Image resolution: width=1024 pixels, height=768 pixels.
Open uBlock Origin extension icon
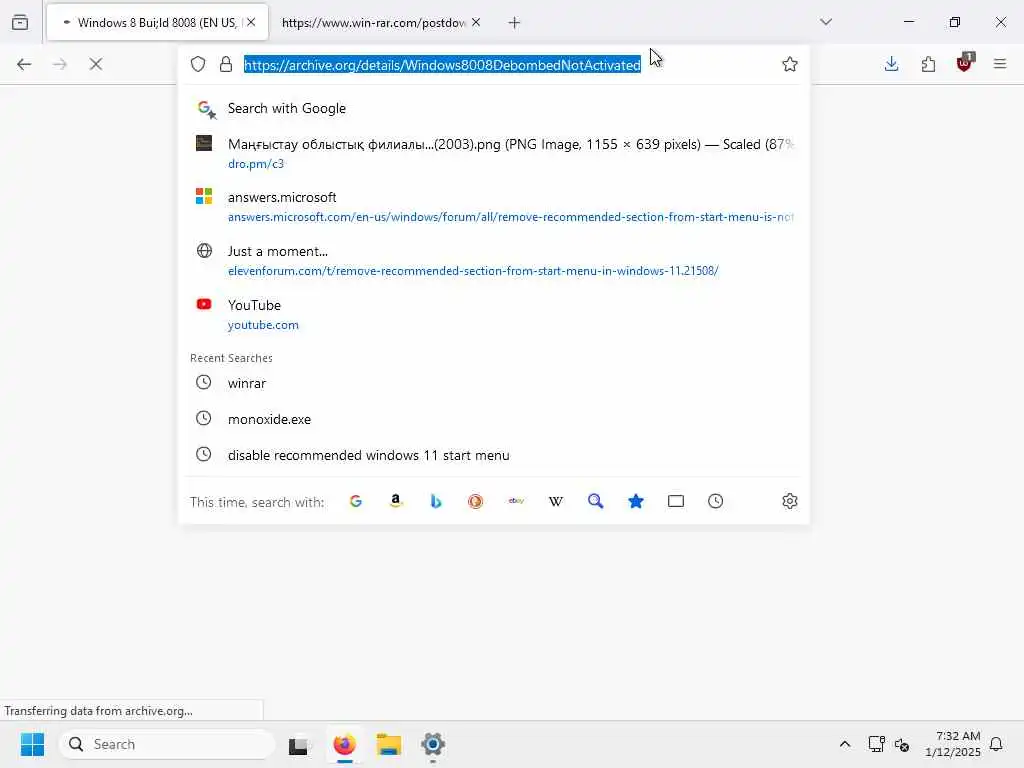pos(965,63)
